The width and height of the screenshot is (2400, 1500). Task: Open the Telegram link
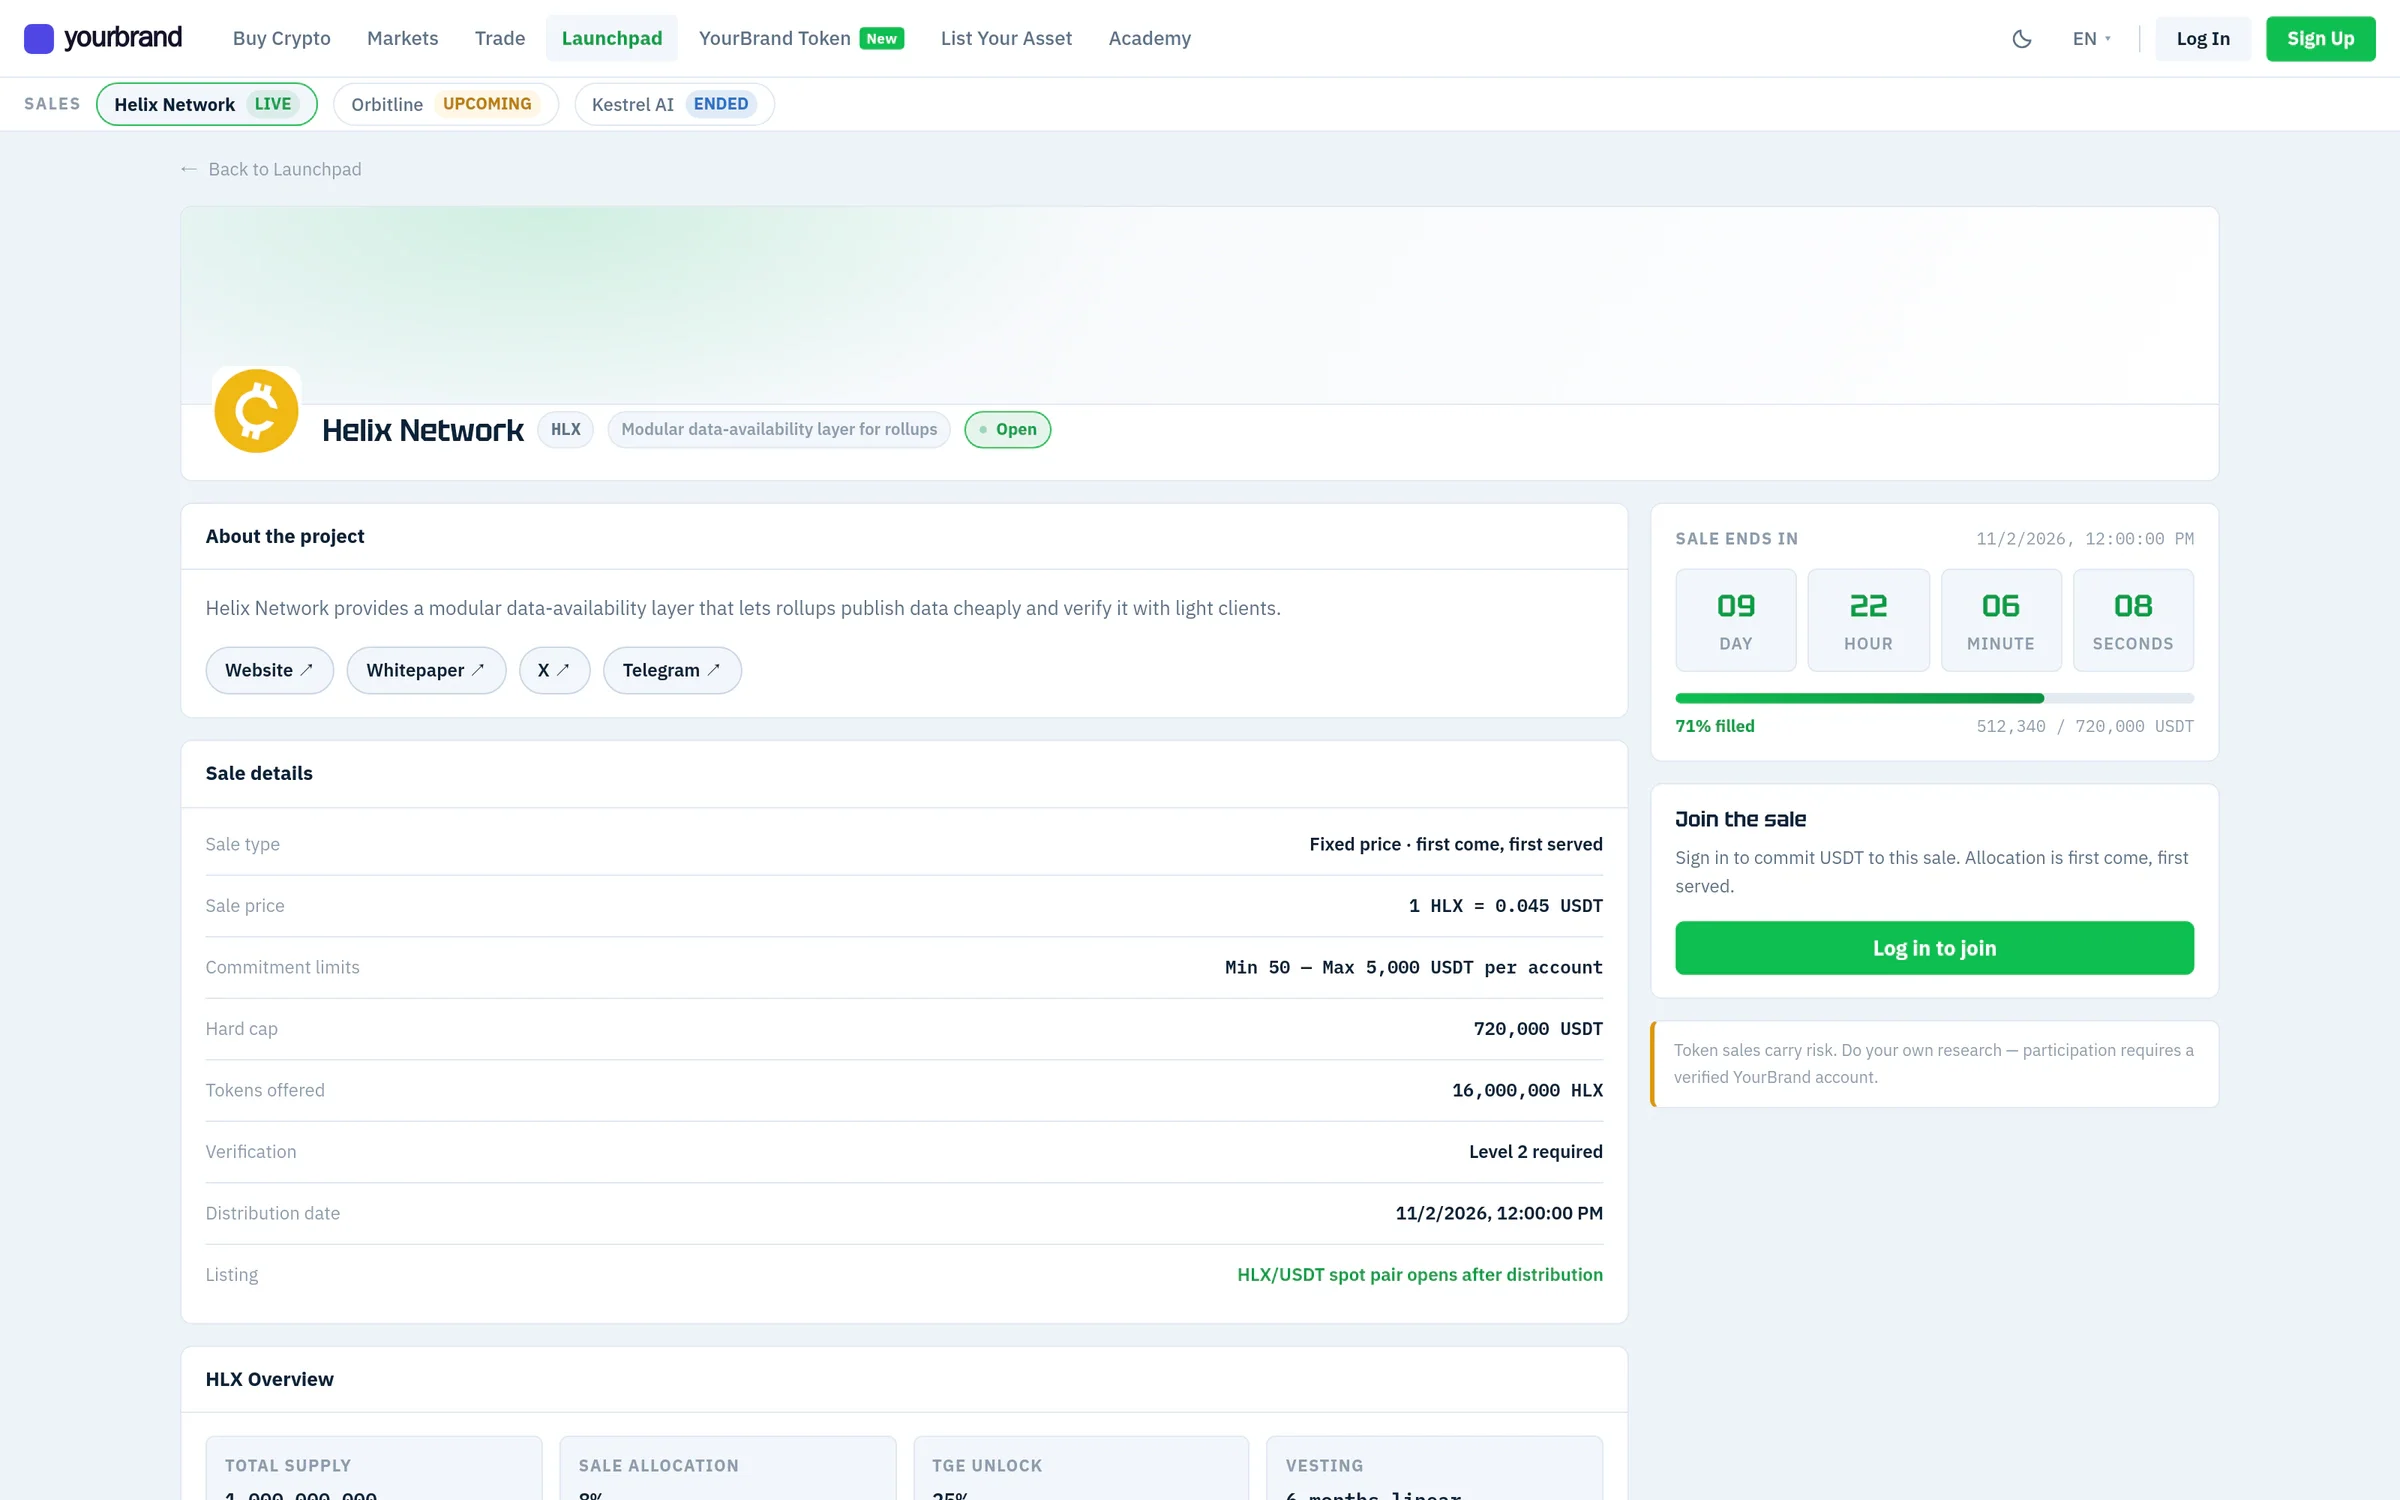[672, 670]
